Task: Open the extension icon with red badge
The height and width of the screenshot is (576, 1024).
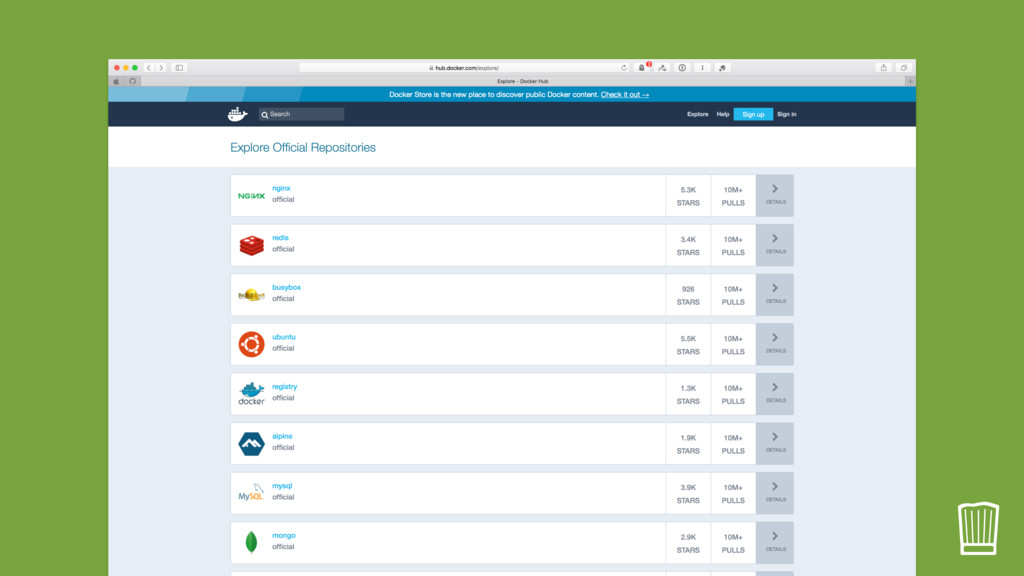Action: [x=643, y=67]
